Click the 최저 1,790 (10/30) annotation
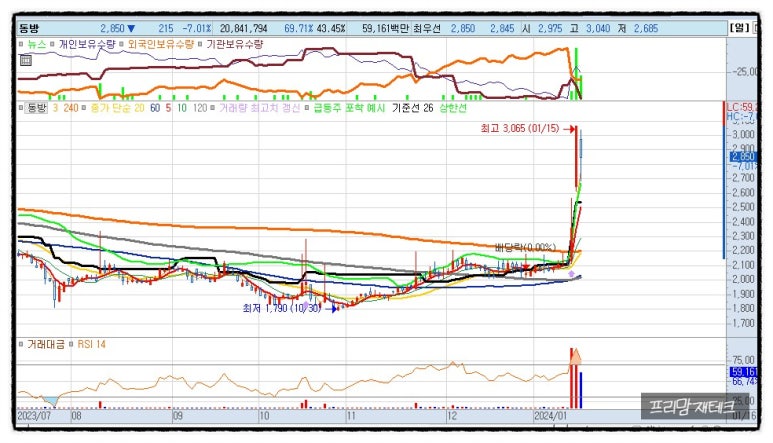 pos(282,308)
